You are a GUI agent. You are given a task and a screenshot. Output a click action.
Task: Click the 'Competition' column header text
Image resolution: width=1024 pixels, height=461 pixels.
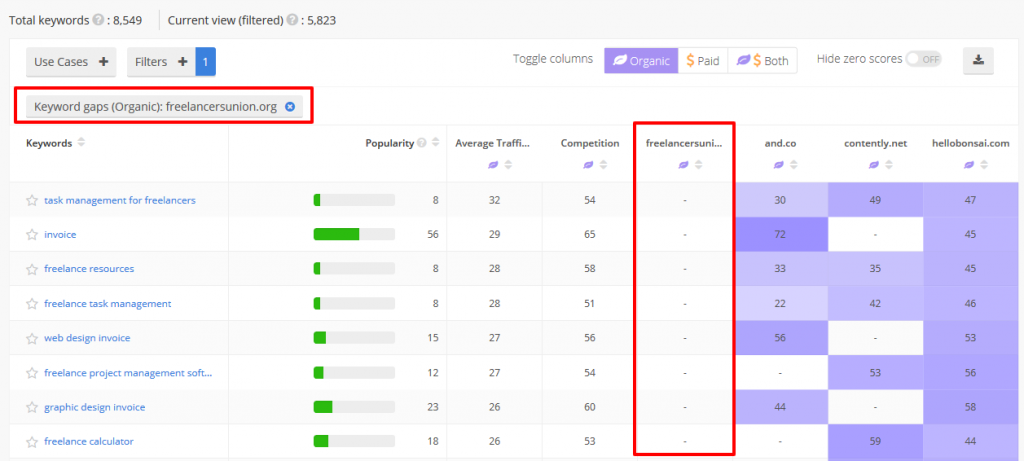(590, 144)
